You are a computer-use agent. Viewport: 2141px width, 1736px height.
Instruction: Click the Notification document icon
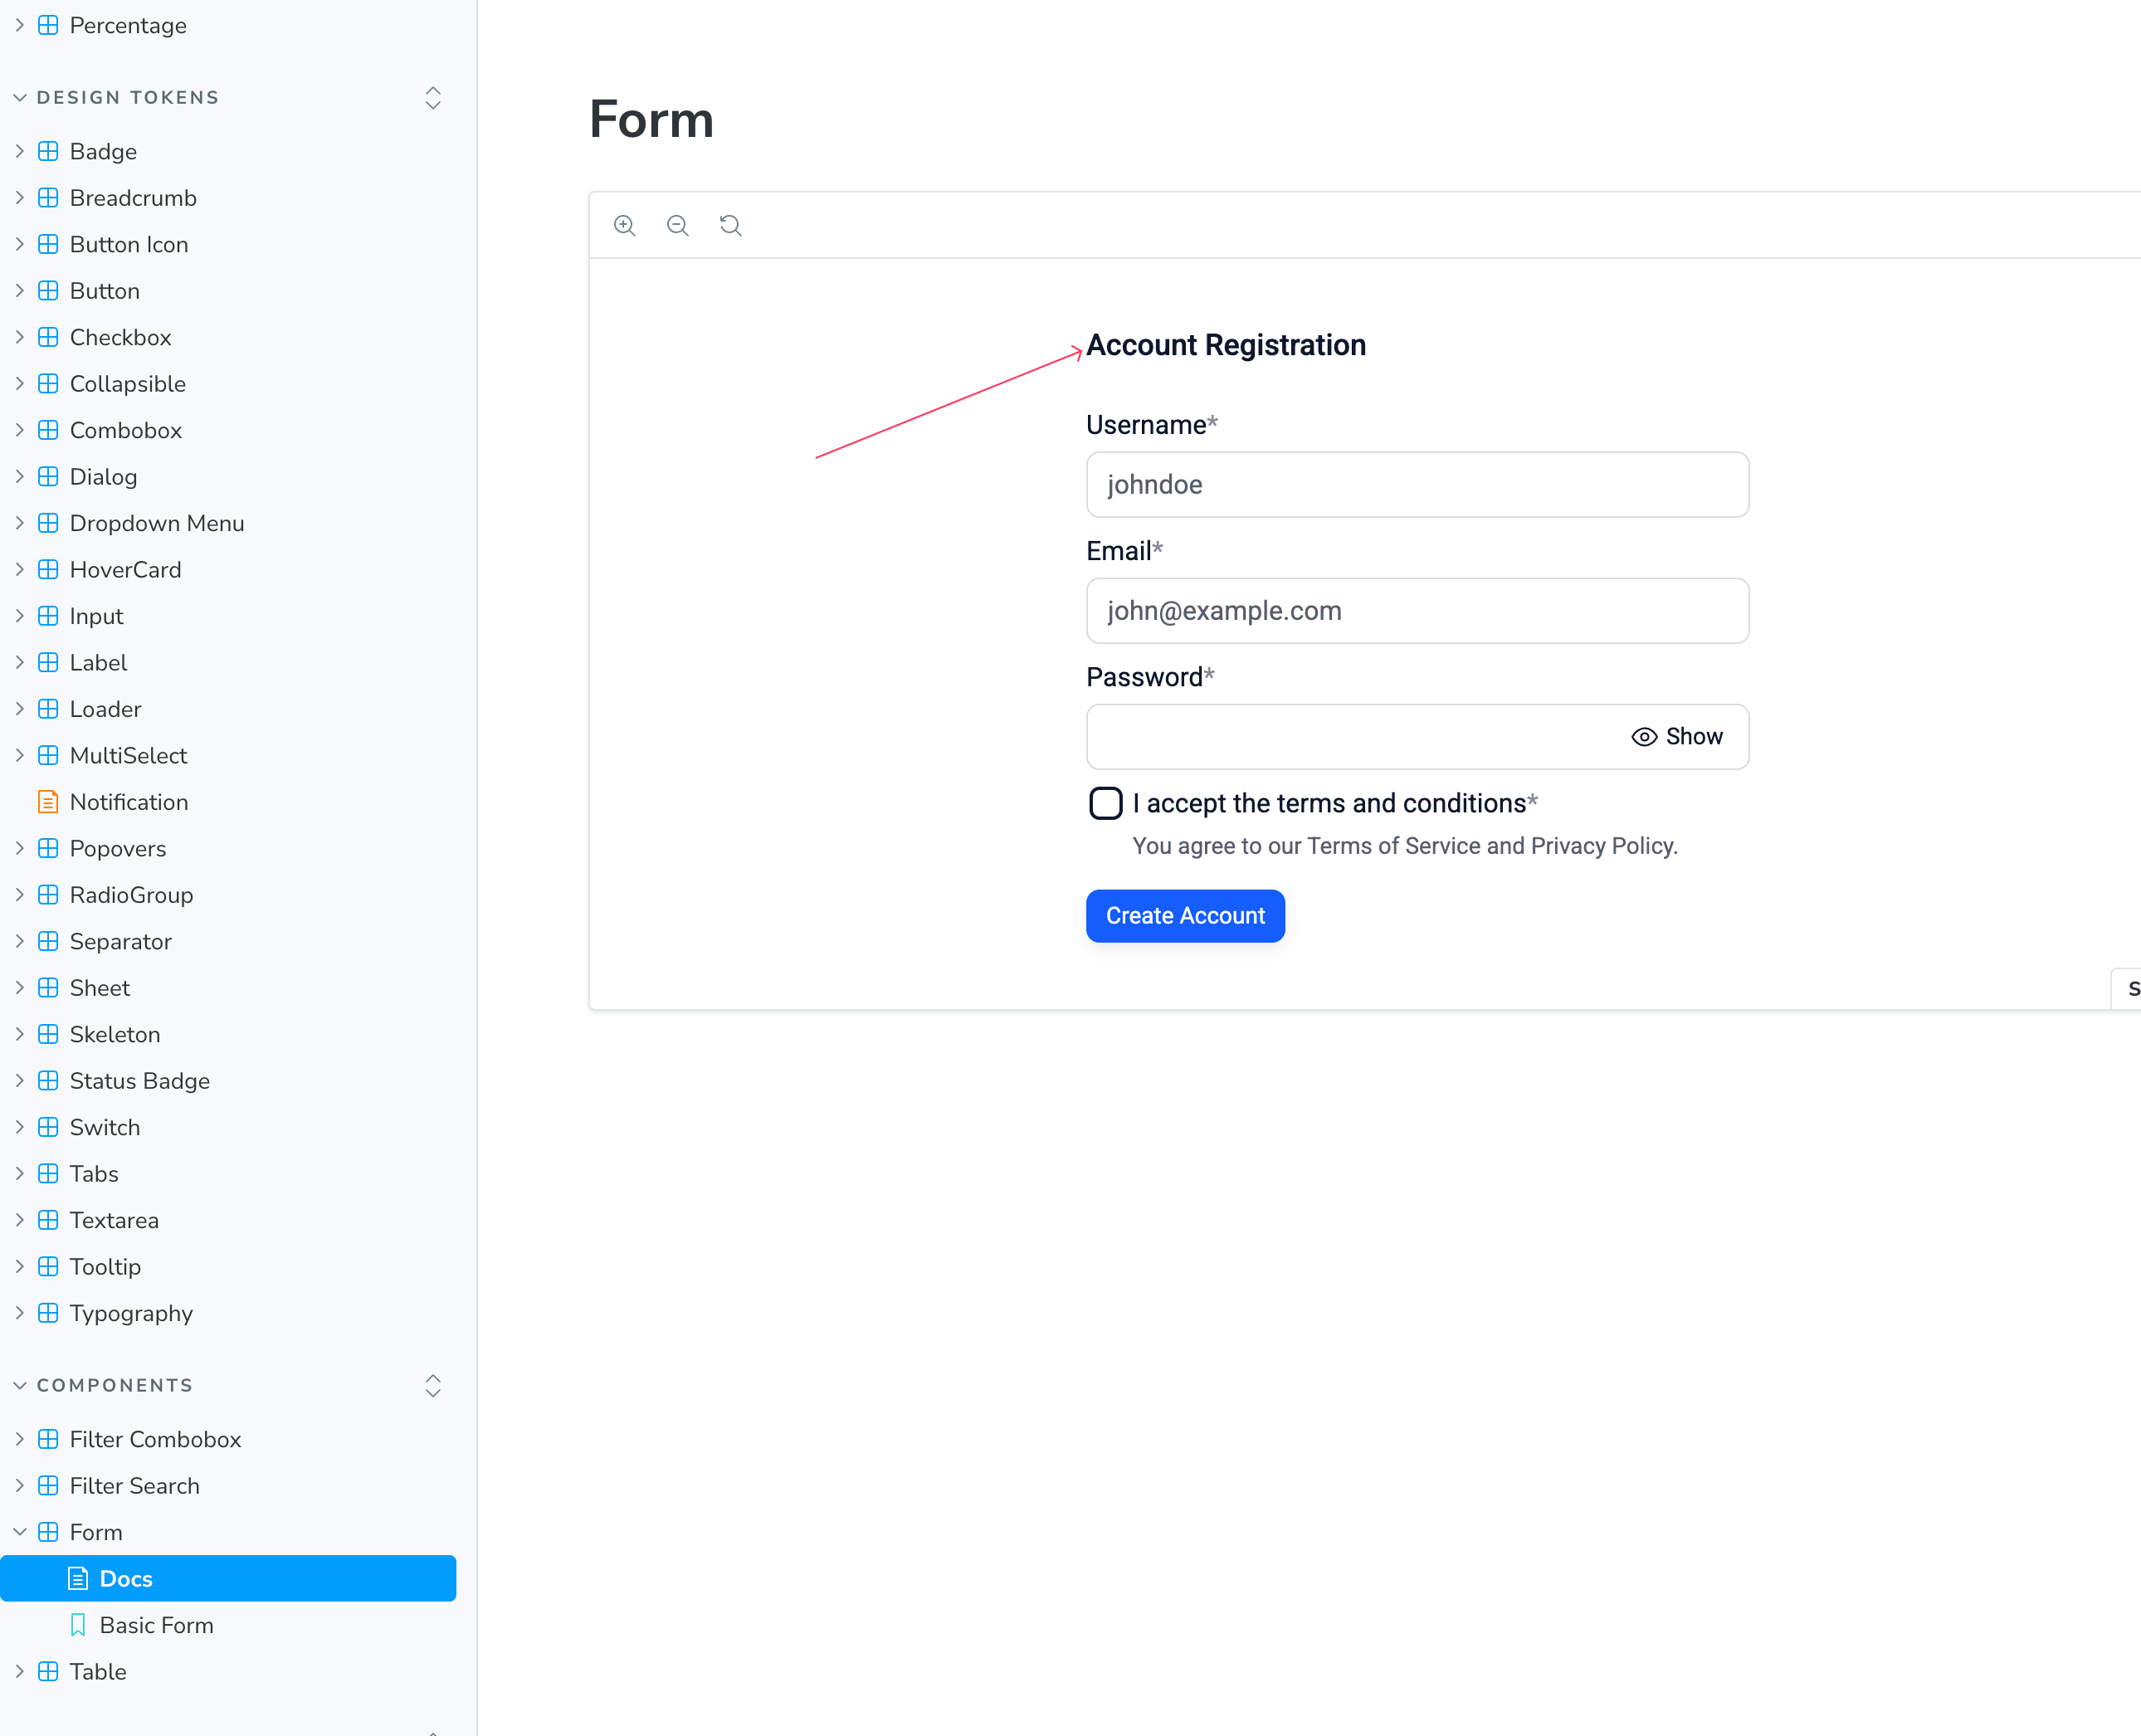47,802
